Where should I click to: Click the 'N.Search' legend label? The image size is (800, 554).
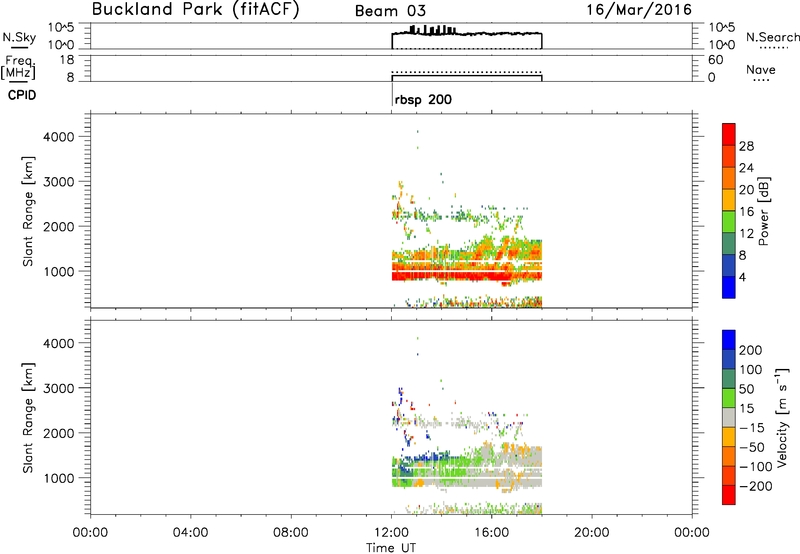coord(772,37)
